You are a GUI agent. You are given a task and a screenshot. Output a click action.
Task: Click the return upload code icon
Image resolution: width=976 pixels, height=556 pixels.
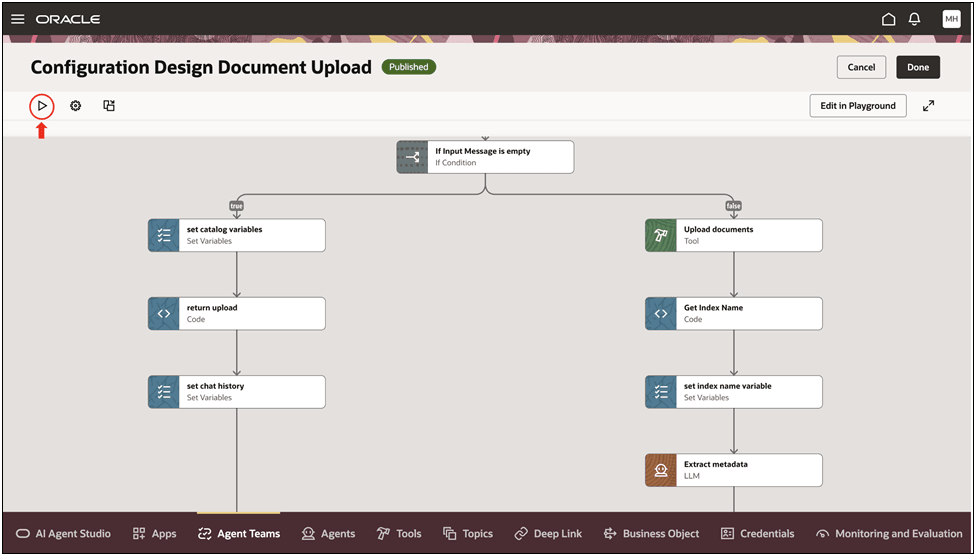pos(164,313)
